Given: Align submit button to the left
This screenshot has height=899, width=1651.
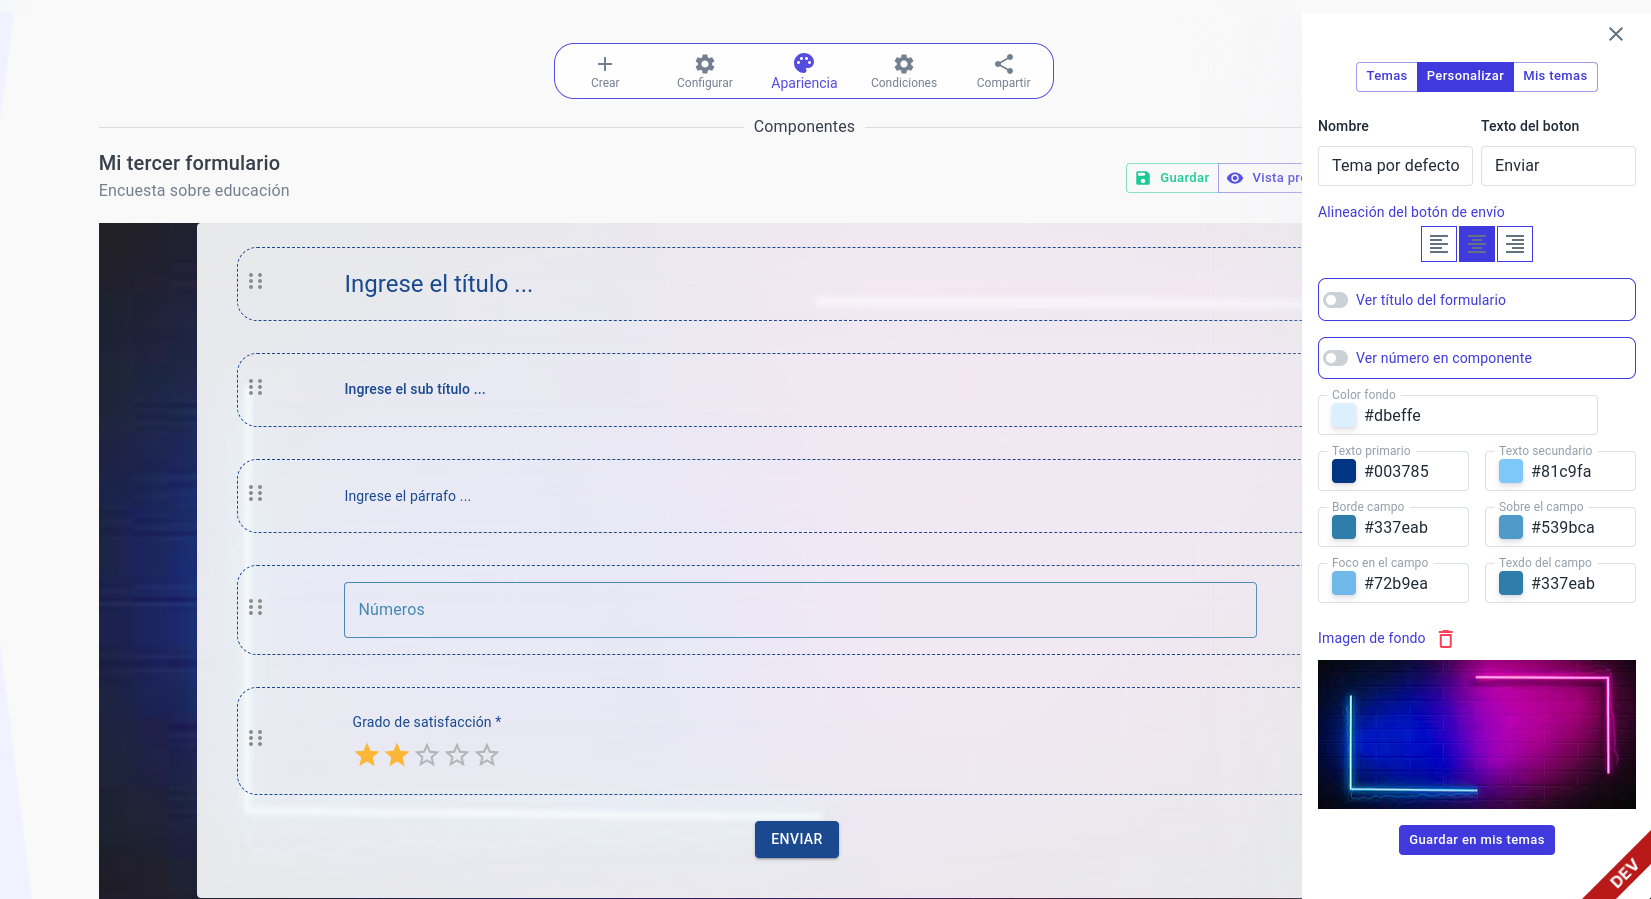Looking at the screenshot, I should (1438, 244).
